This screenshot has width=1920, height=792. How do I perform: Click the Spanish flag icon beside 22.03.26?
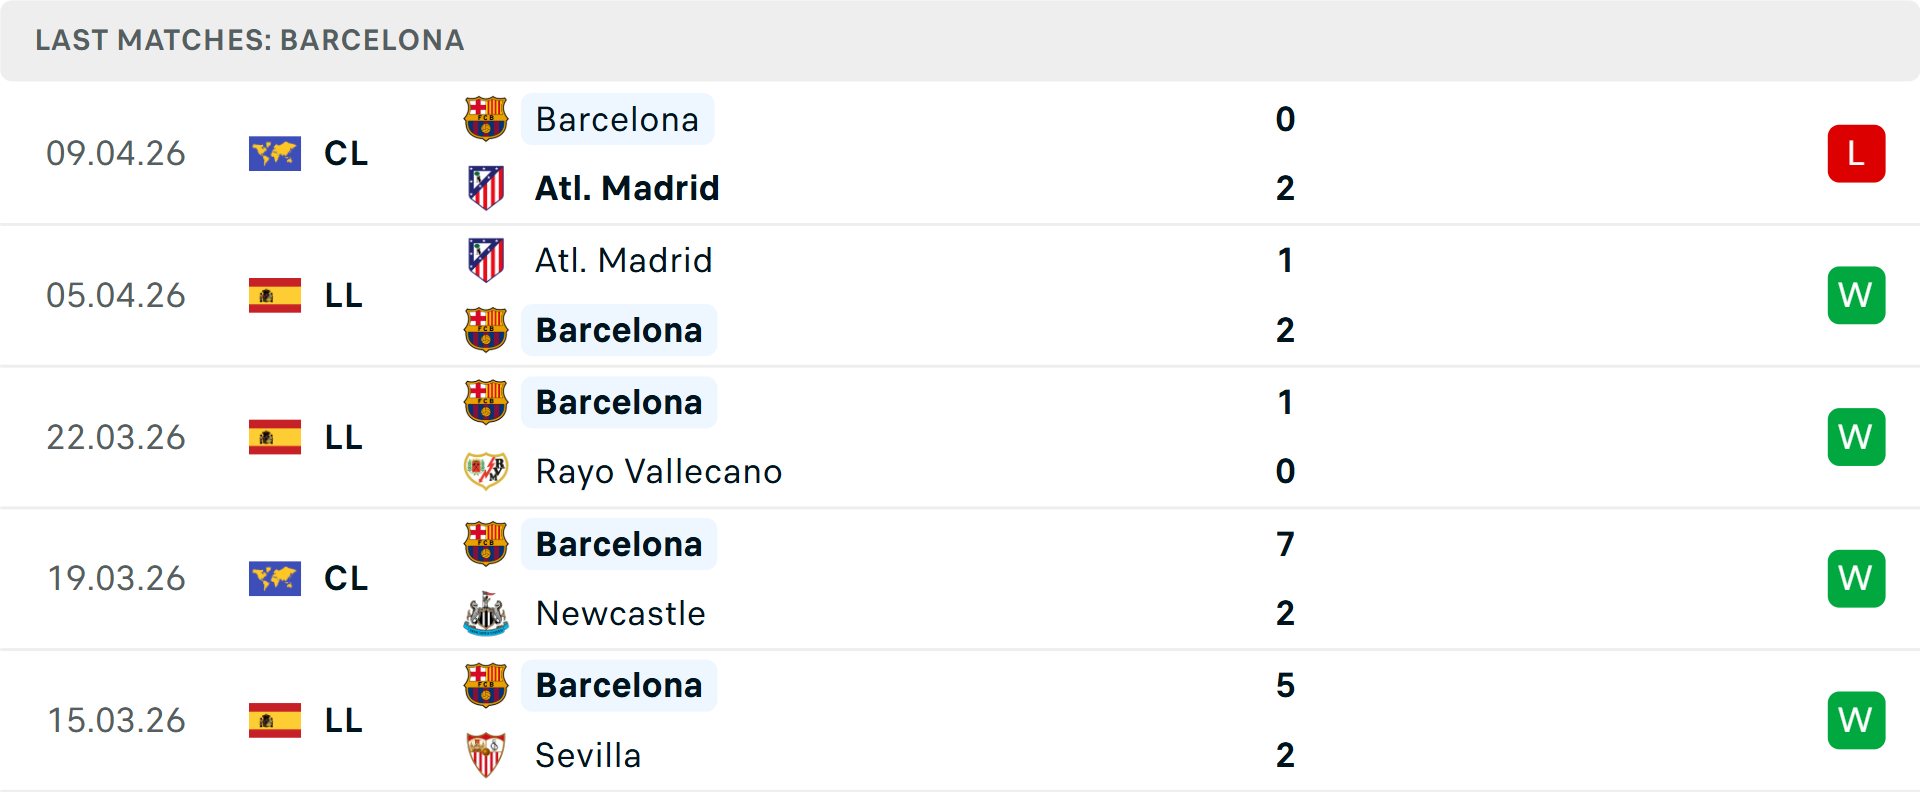[x=275, y=437]
